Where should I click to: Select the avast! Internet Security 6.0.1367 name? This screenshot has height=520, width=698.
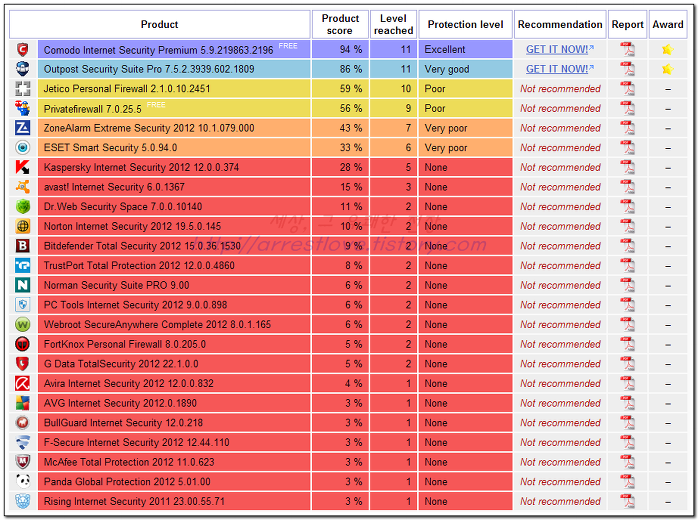click(x=114, y=187)
